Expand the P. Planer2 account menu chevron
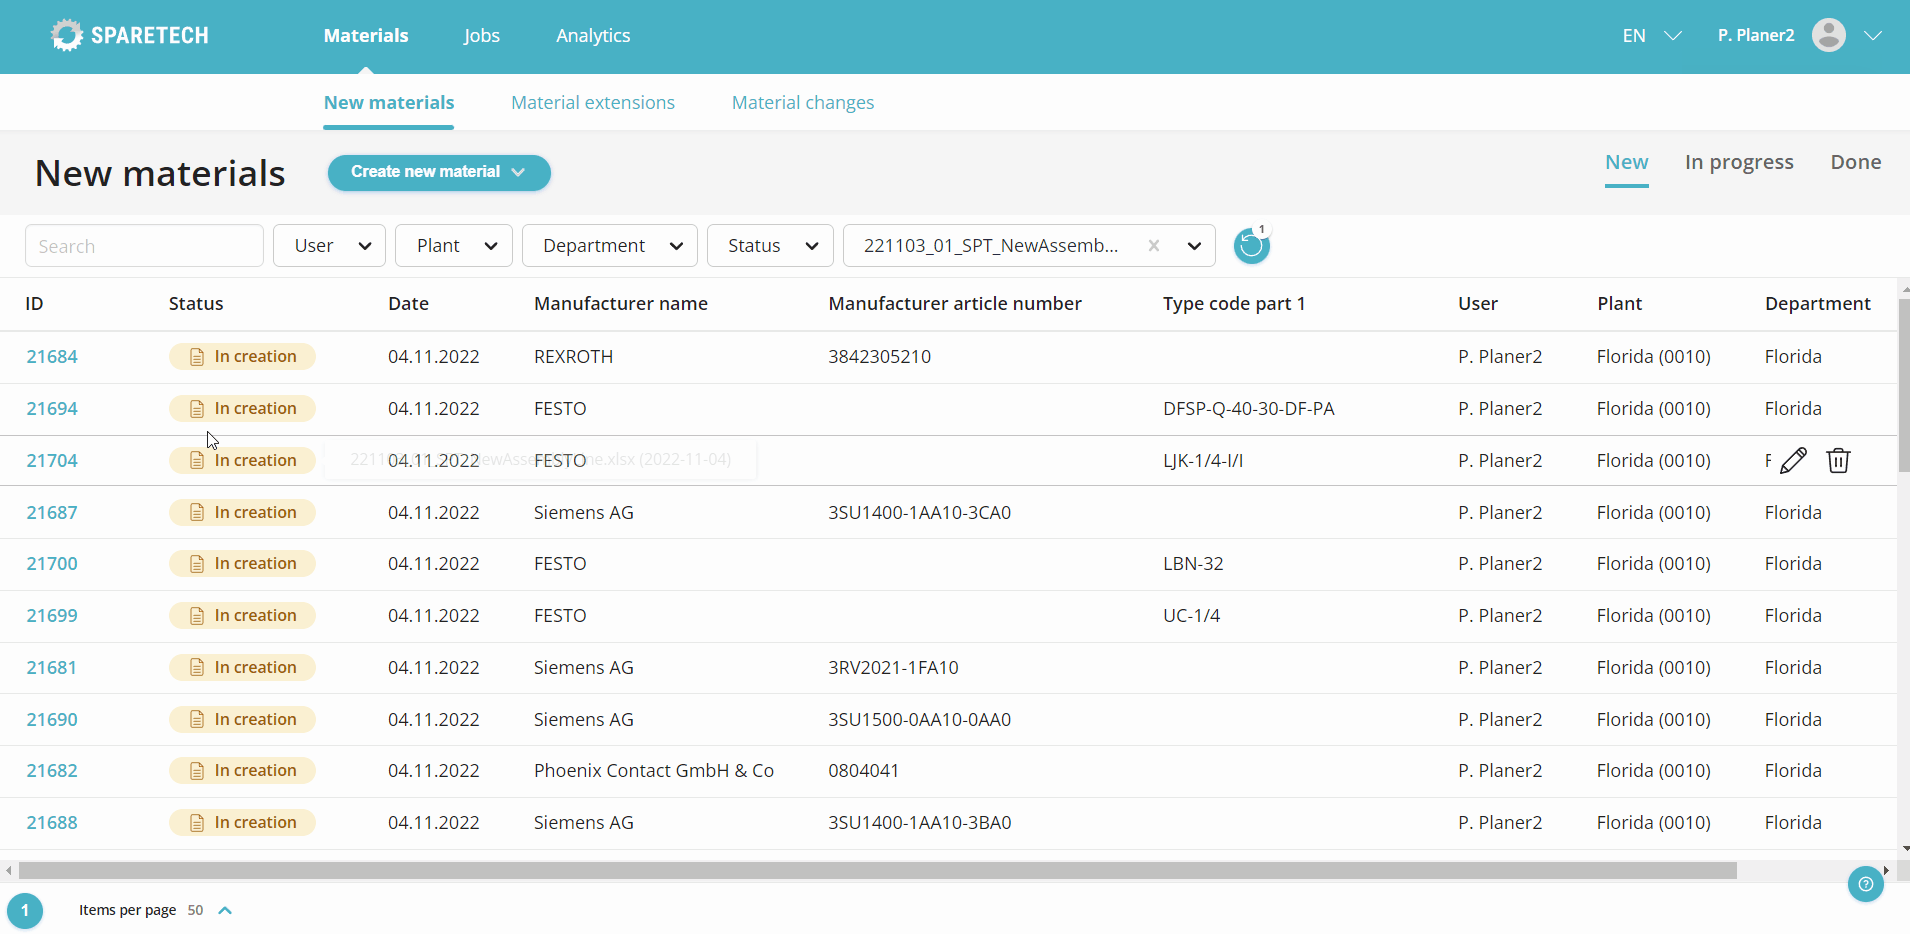1910x934 pixels. (x=1873, y=35)
